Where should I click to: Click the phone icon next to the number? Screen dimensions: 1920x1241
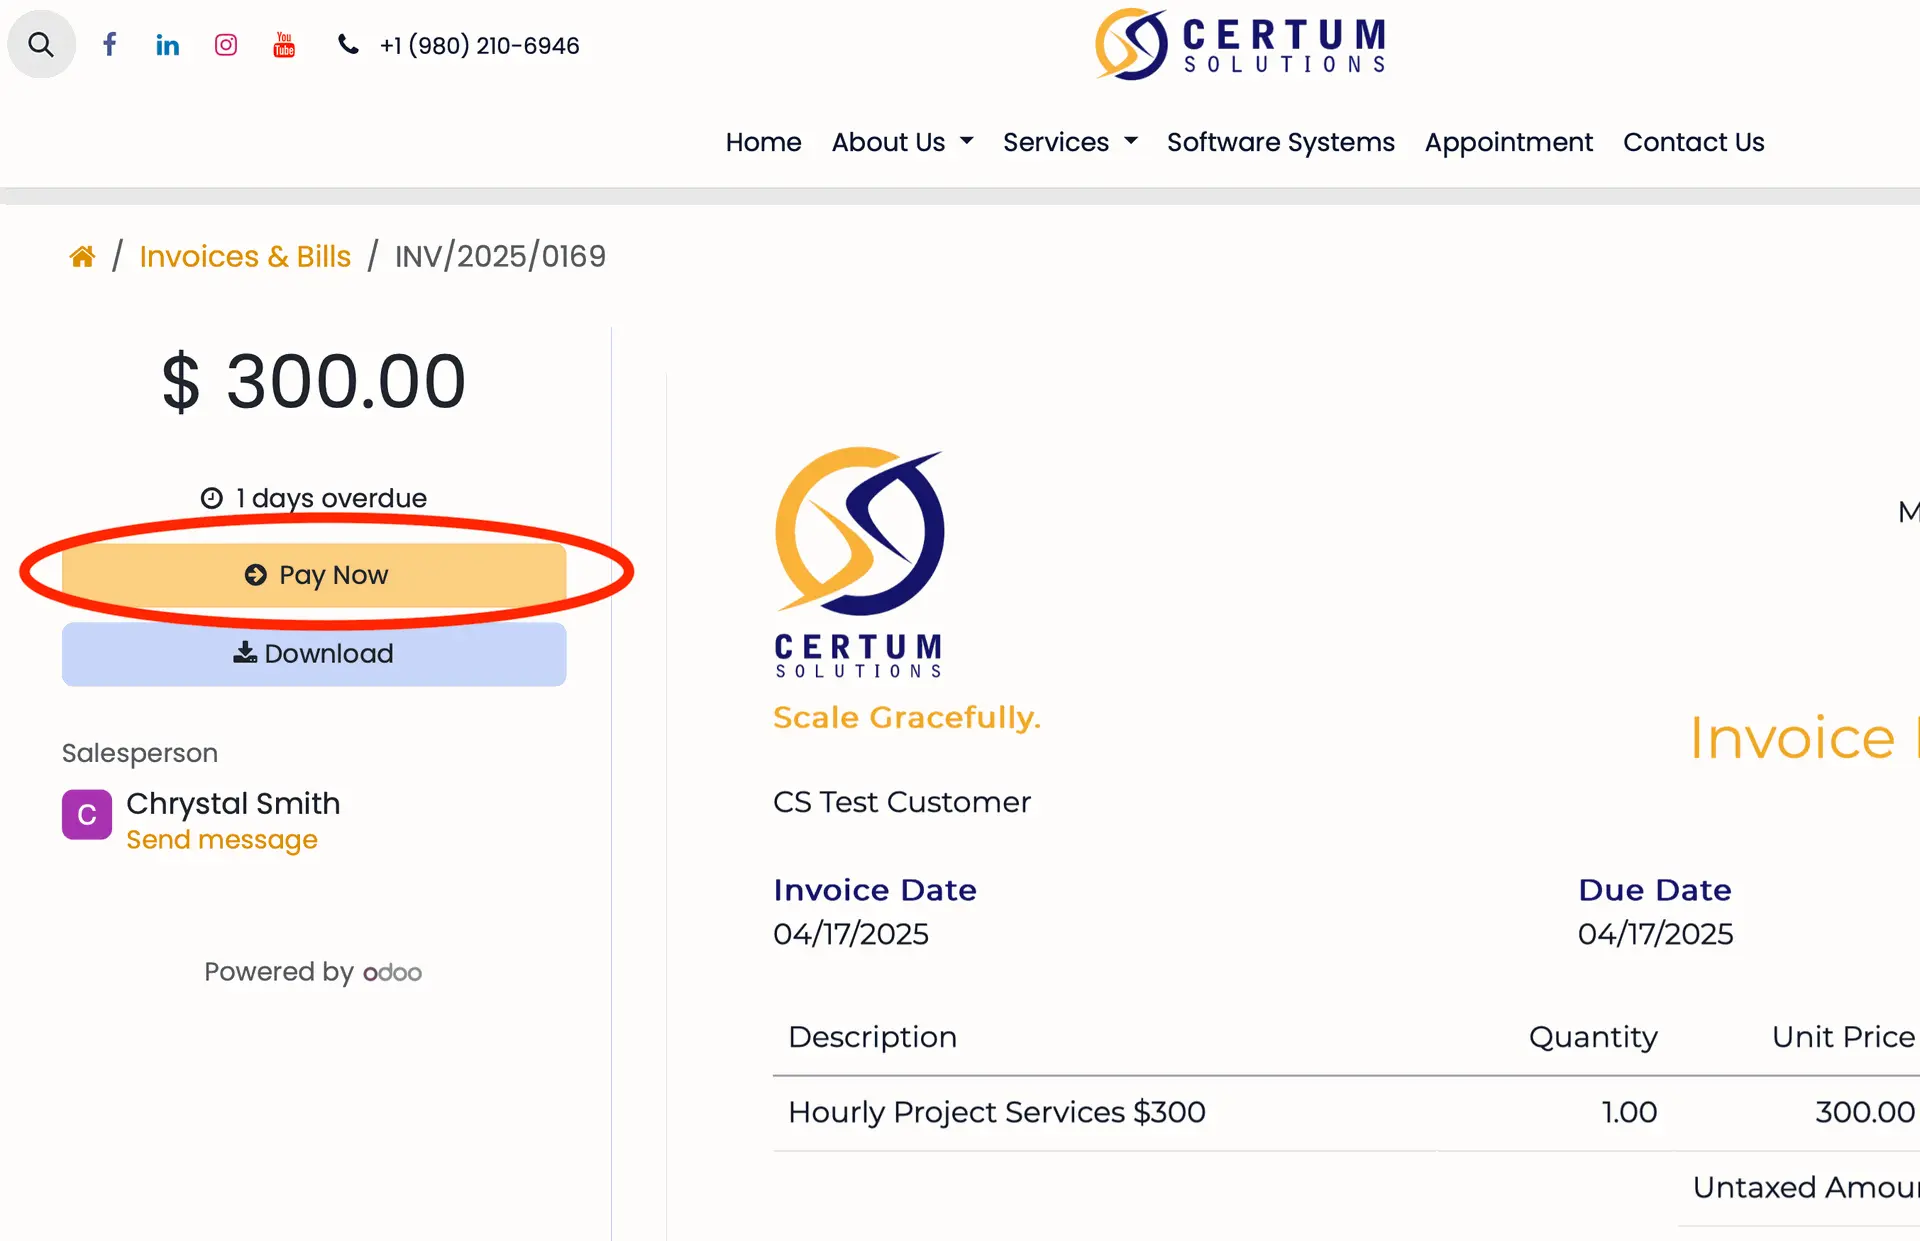click(x=347, y=44)
